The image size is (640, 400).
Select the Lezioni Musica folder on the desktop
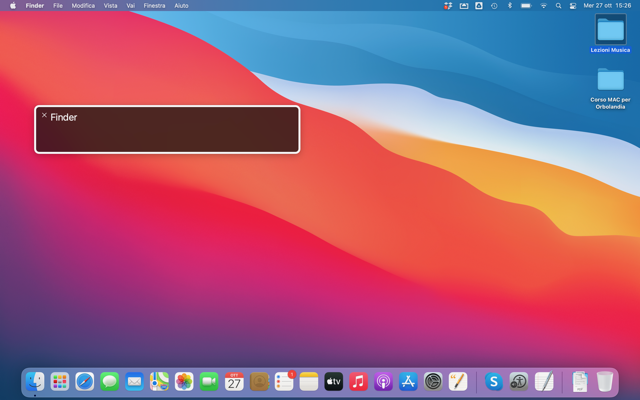pos(611,33)
